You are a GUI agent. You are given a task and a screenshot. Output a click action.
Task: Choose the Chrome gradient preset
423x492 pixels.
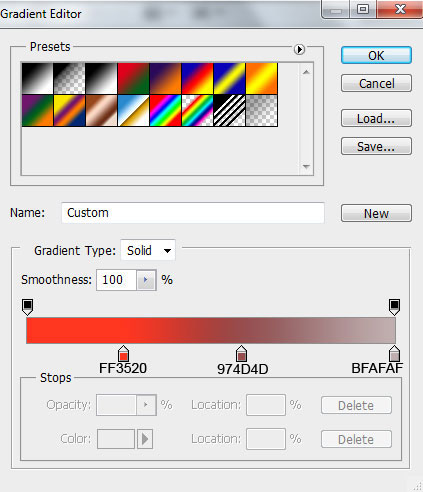tap(134, 110)
